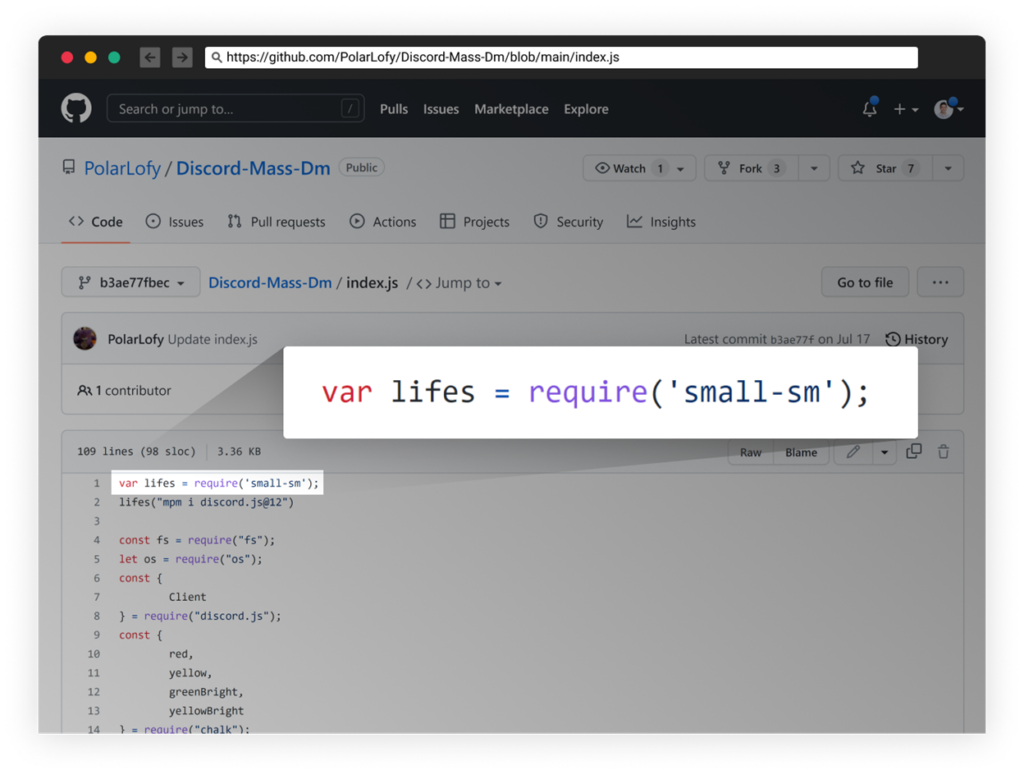Open the notifications bell
This screenshot has height=775, width=1024.
pyautogui.click(x=868, y=109)
